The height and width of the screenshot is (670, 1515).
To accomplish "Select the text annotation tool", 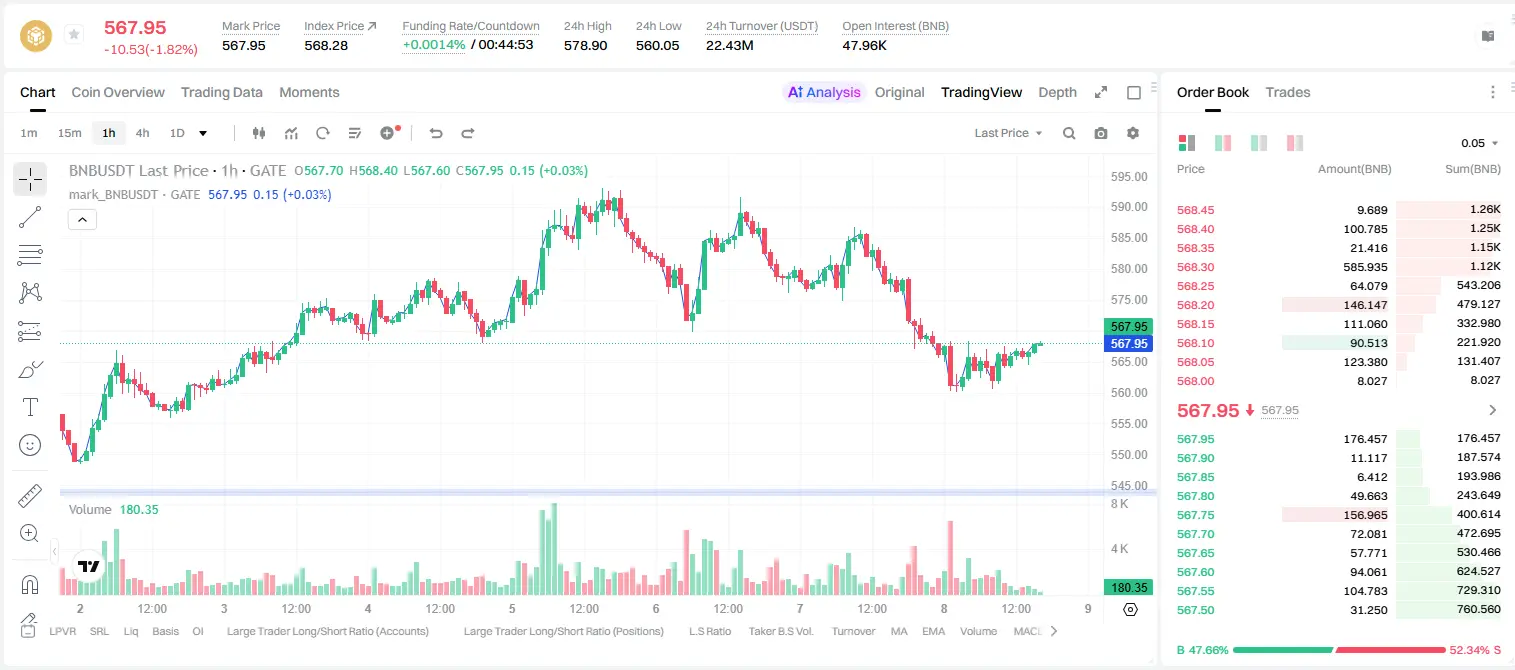I will coord(30,407).
